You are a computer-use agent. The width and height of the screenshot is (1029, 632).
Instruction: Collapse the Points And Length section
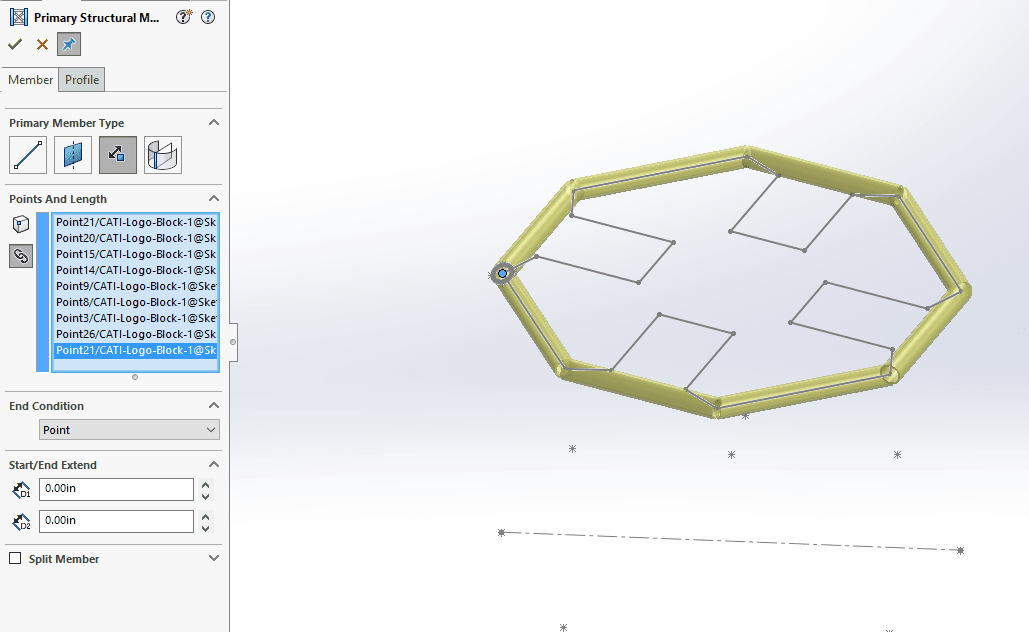point(213,199)
